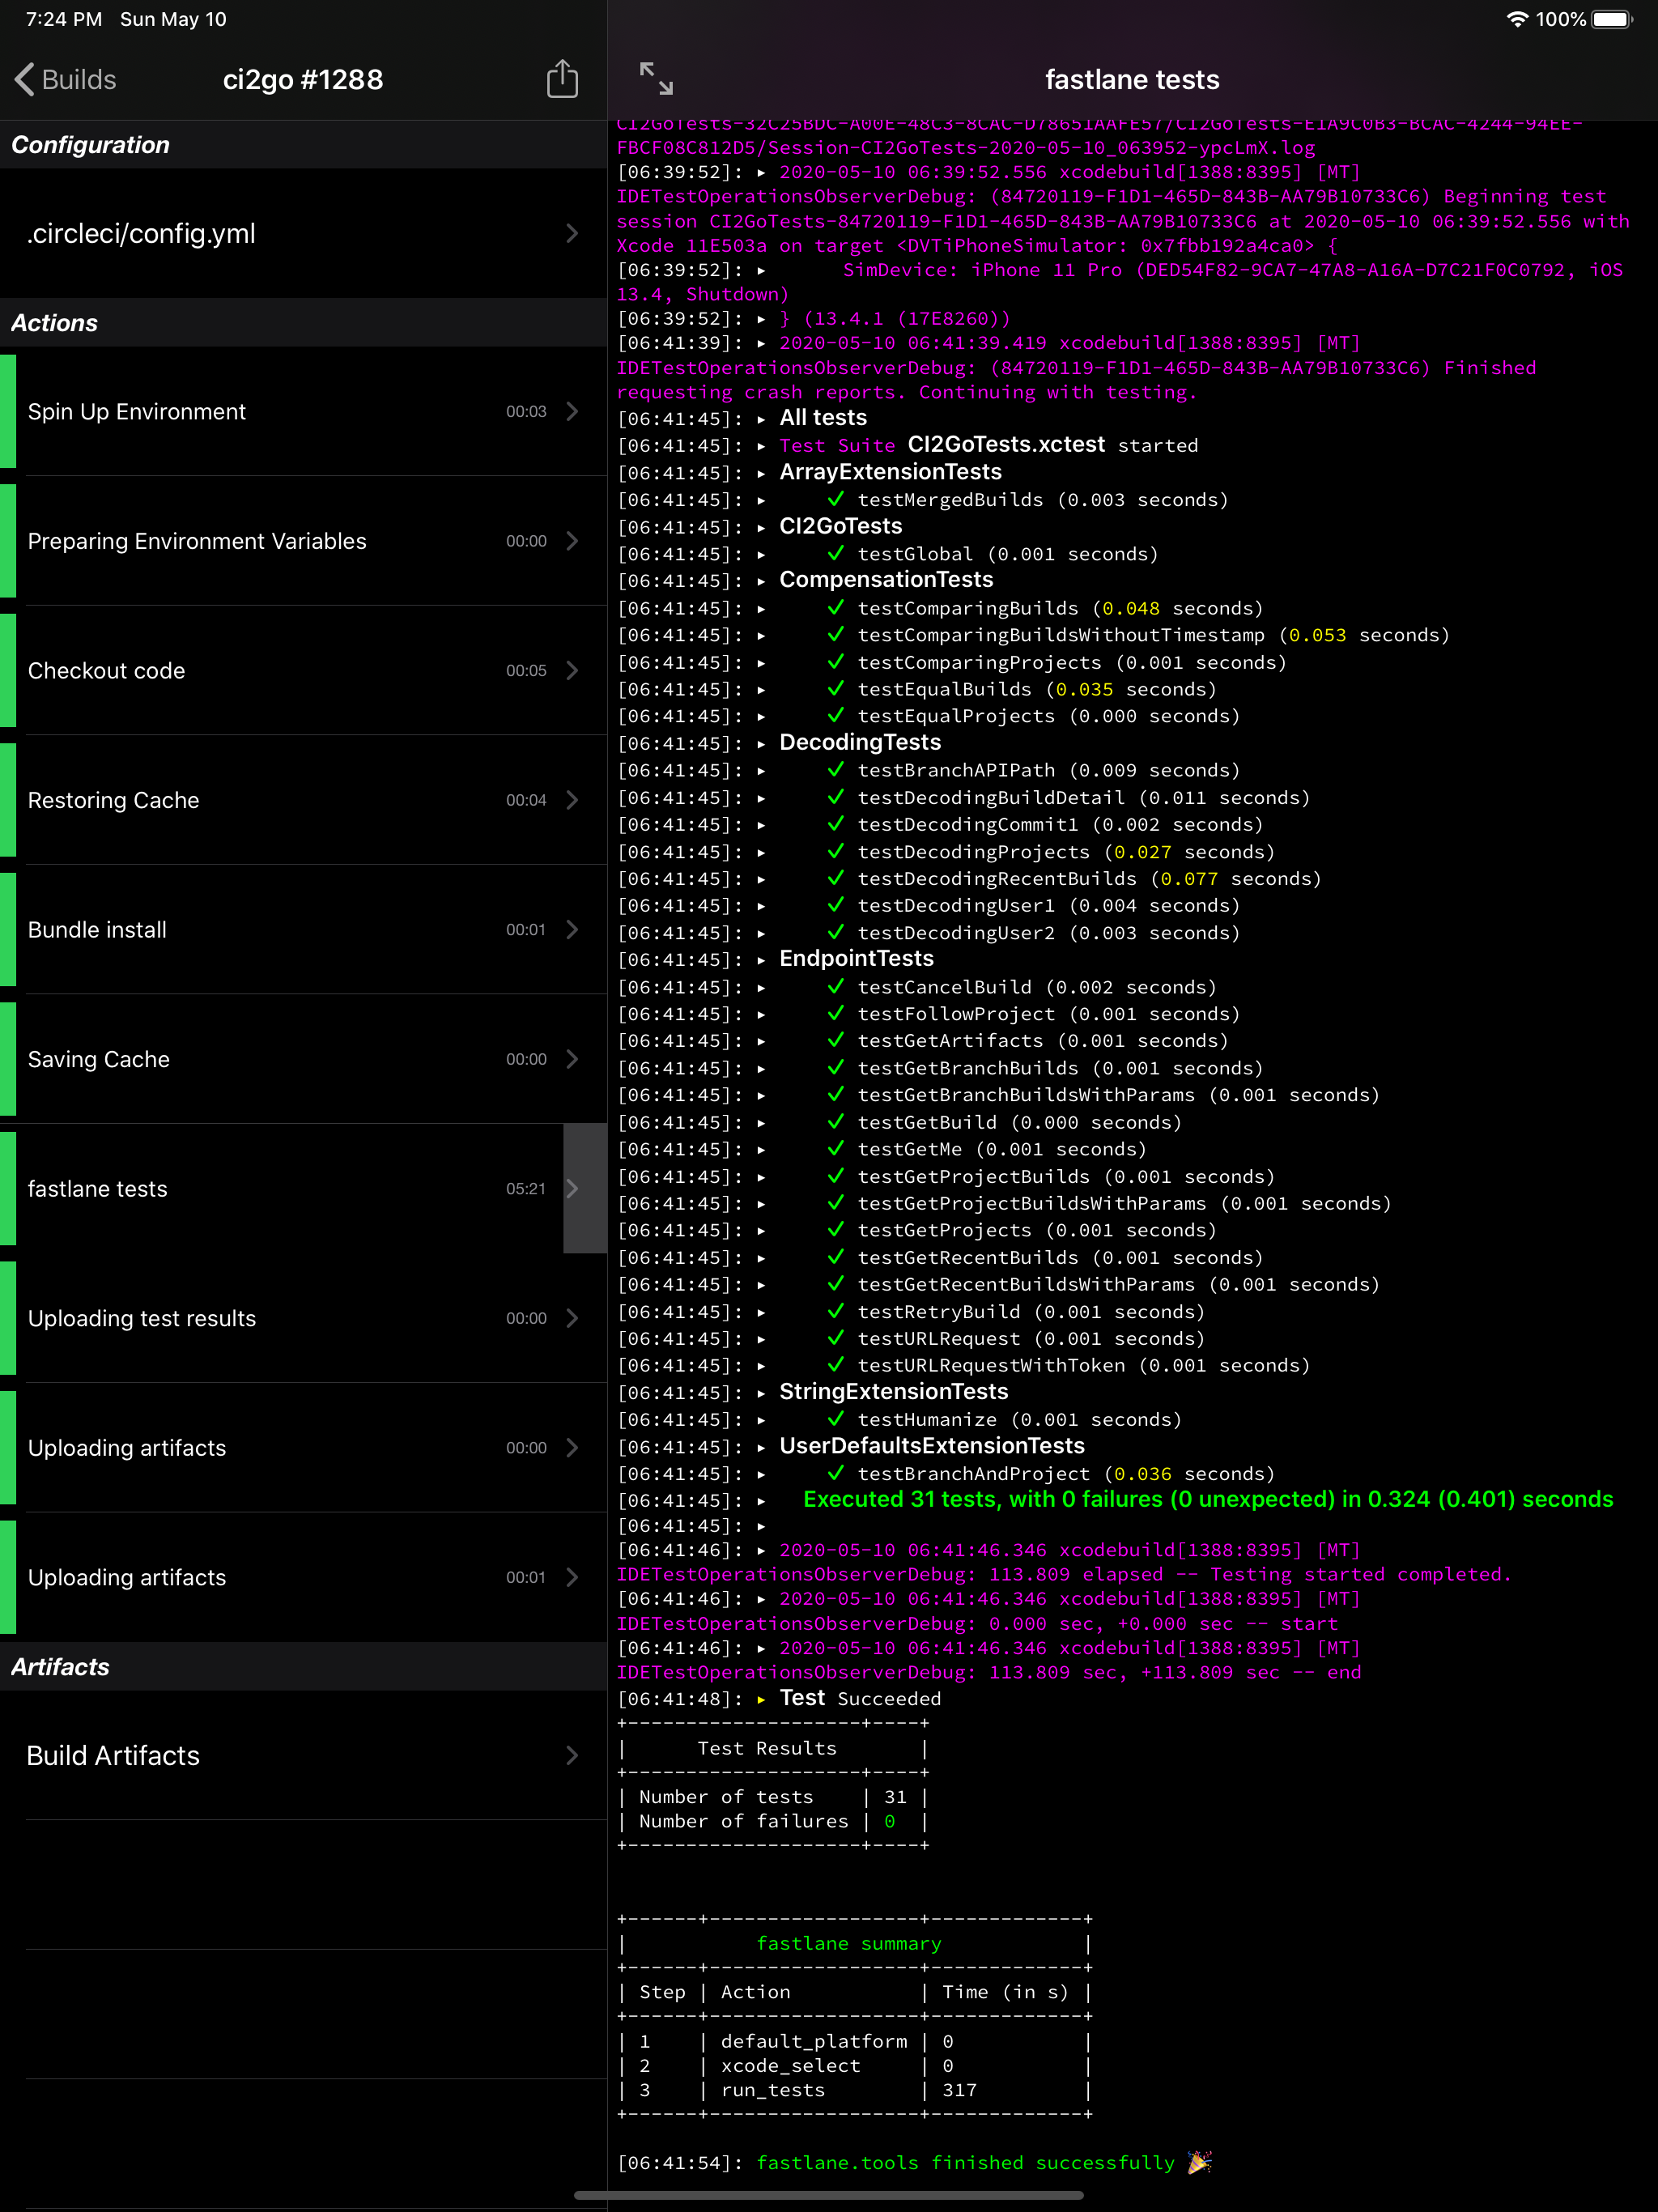Open Build Artifacts
The image size is (1658, 2212).
[x=303, y=1755]
